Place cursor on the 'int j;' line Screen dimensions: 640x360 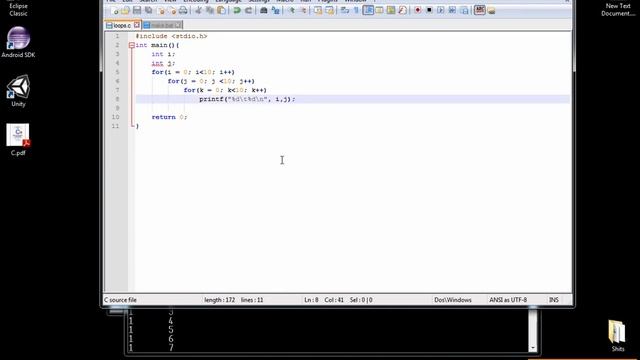(x=163, y=63)
